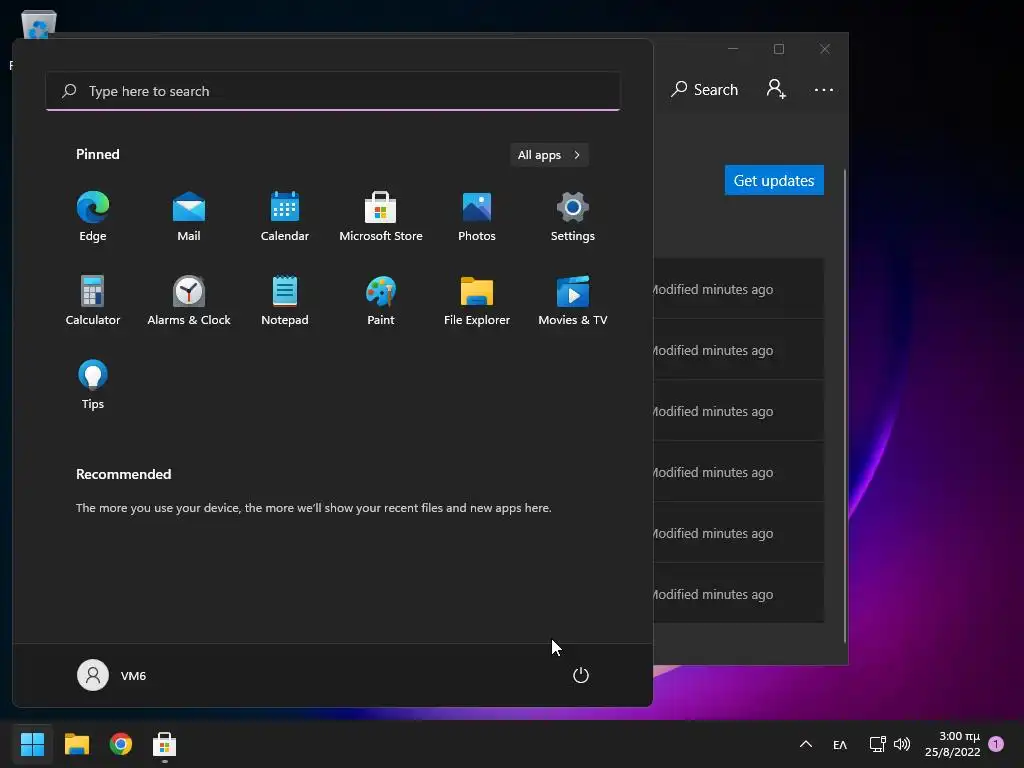Open Microsoft Store from pinned apps
Screen dimensions: 1024x768
[381, 217]
